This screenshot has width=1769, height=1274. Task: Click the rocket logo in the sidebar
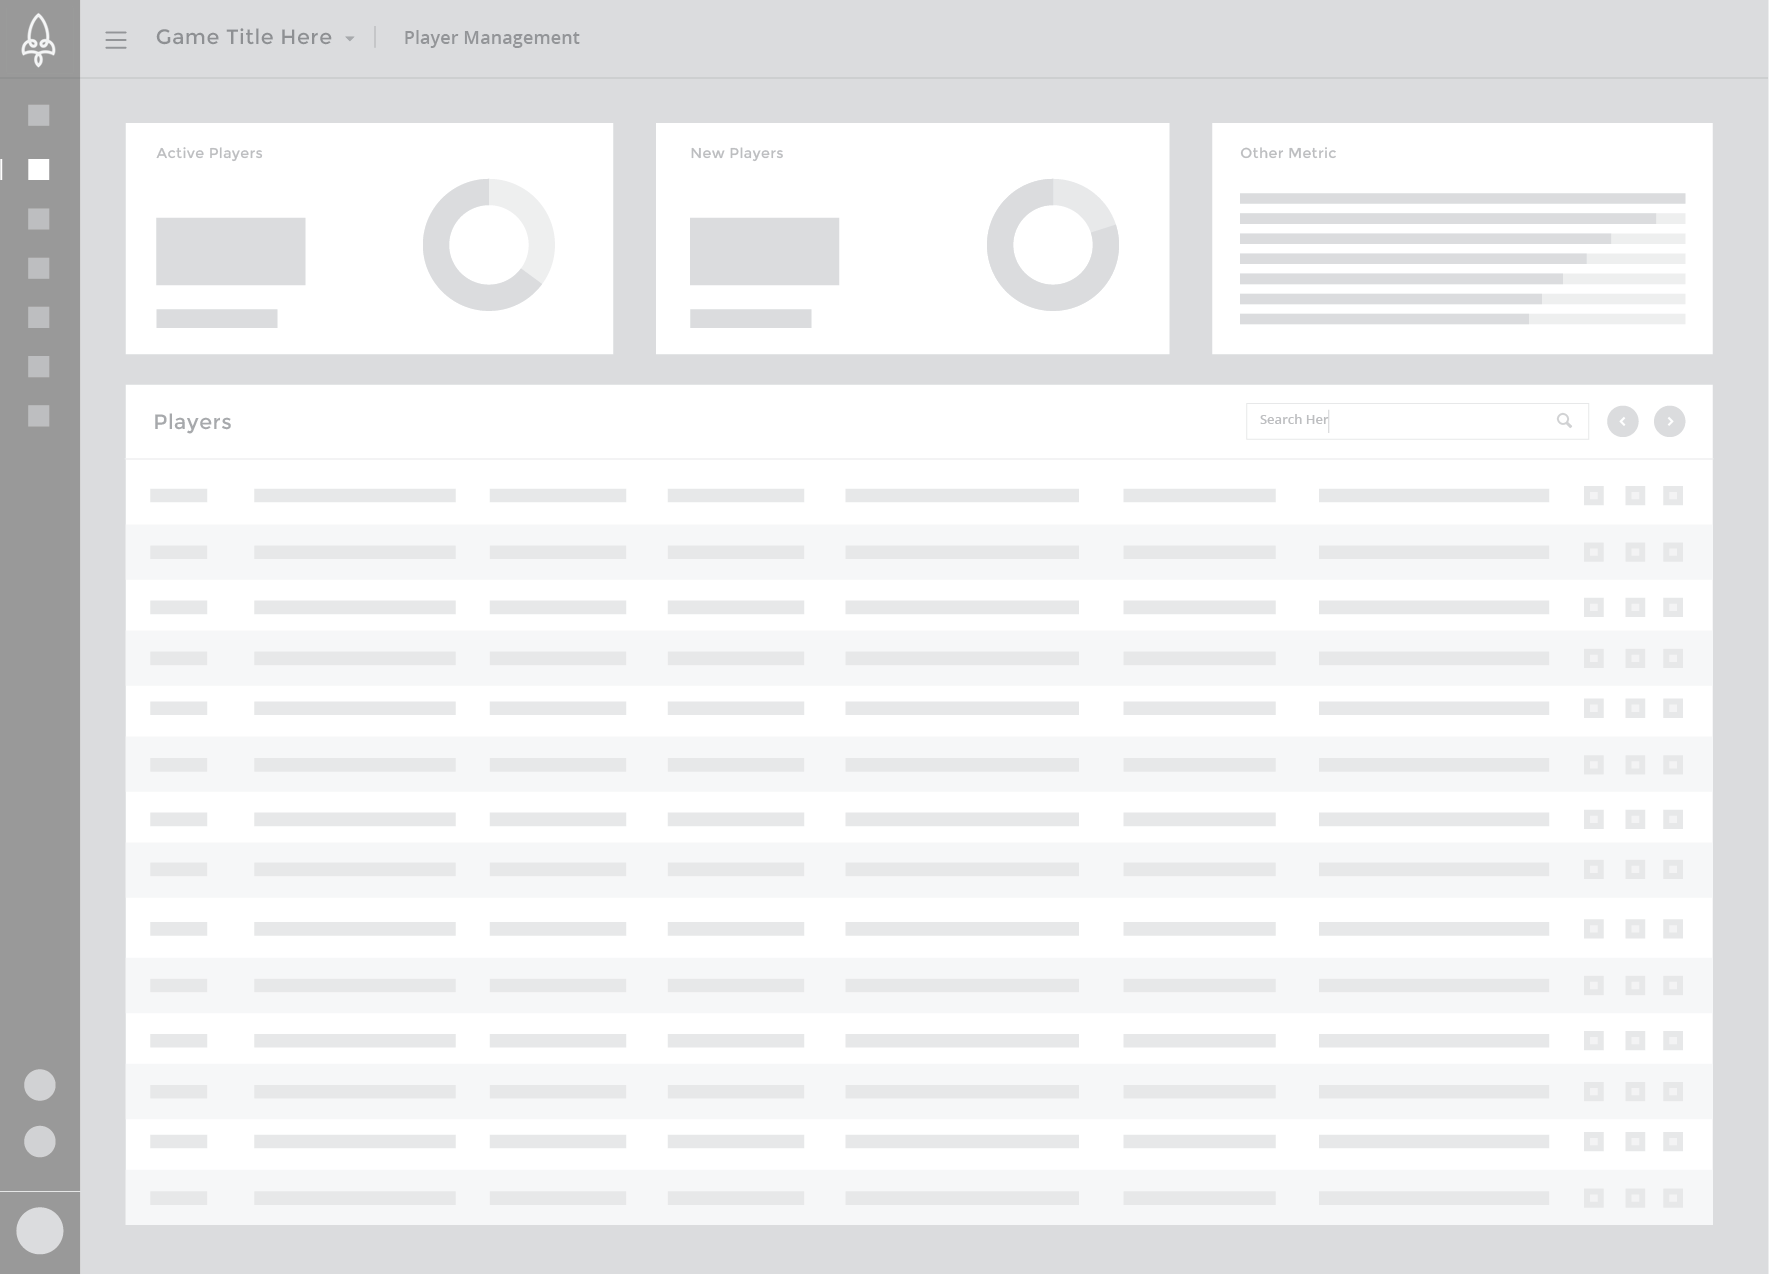coord(39,39)
